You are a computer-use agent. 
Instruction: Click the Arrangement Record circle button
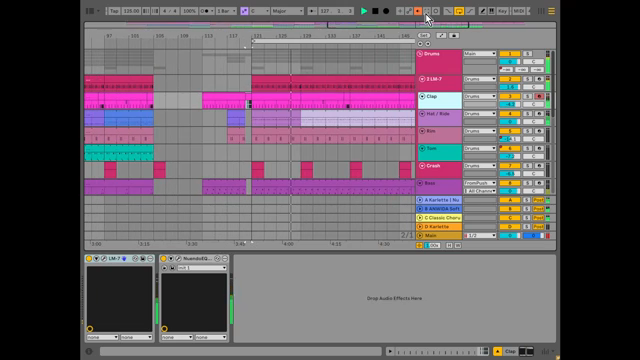tap(386, 11)
